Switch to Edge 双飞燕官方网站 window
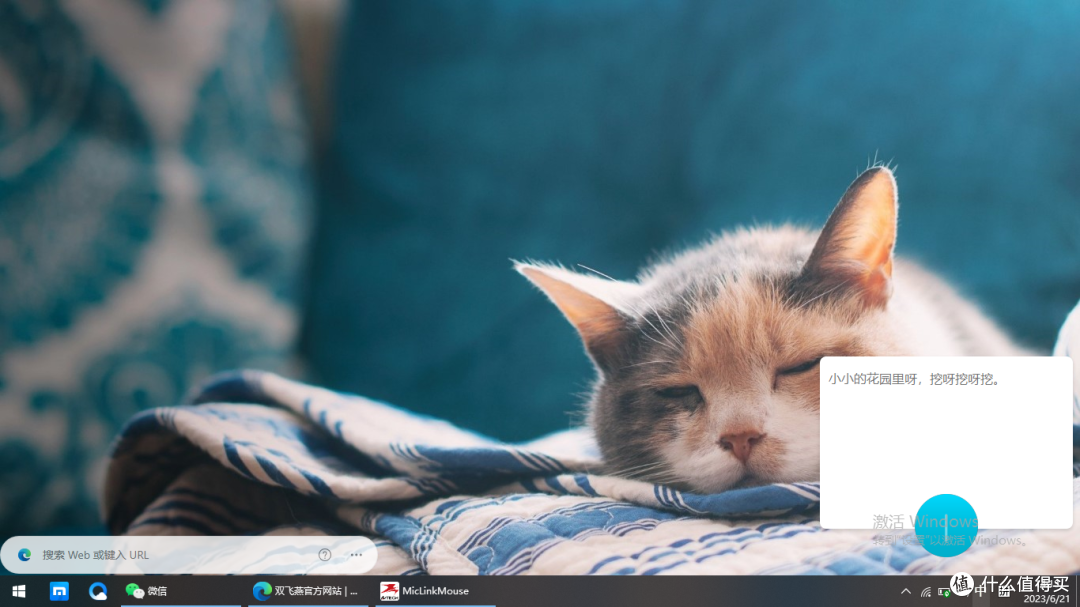 pyautogui.click(x=306, y=591)
